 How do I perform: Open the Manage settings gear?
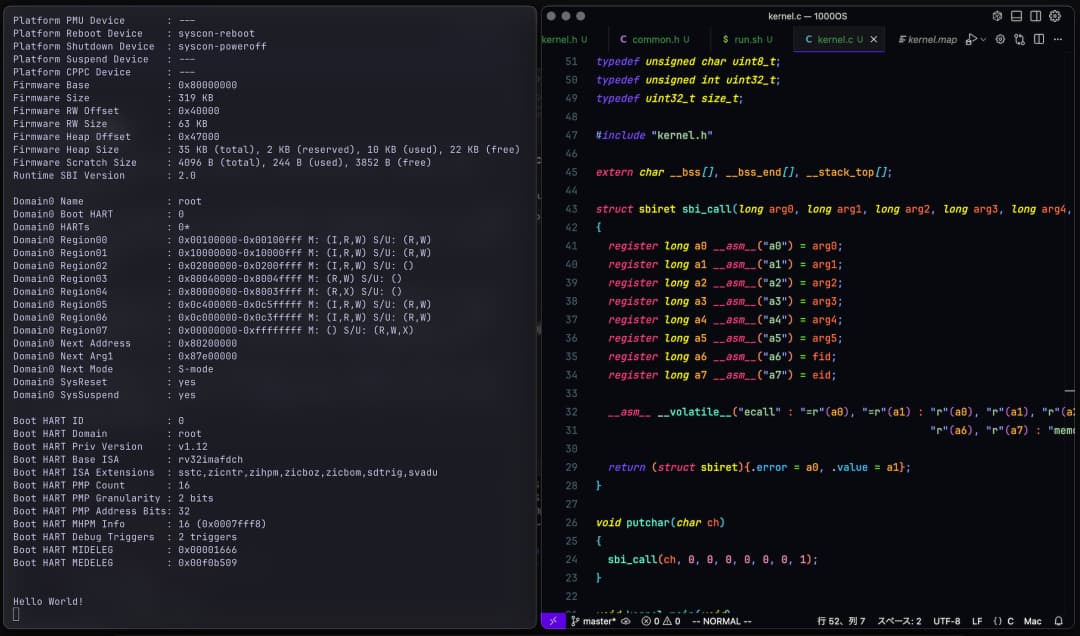[1056, 15]
